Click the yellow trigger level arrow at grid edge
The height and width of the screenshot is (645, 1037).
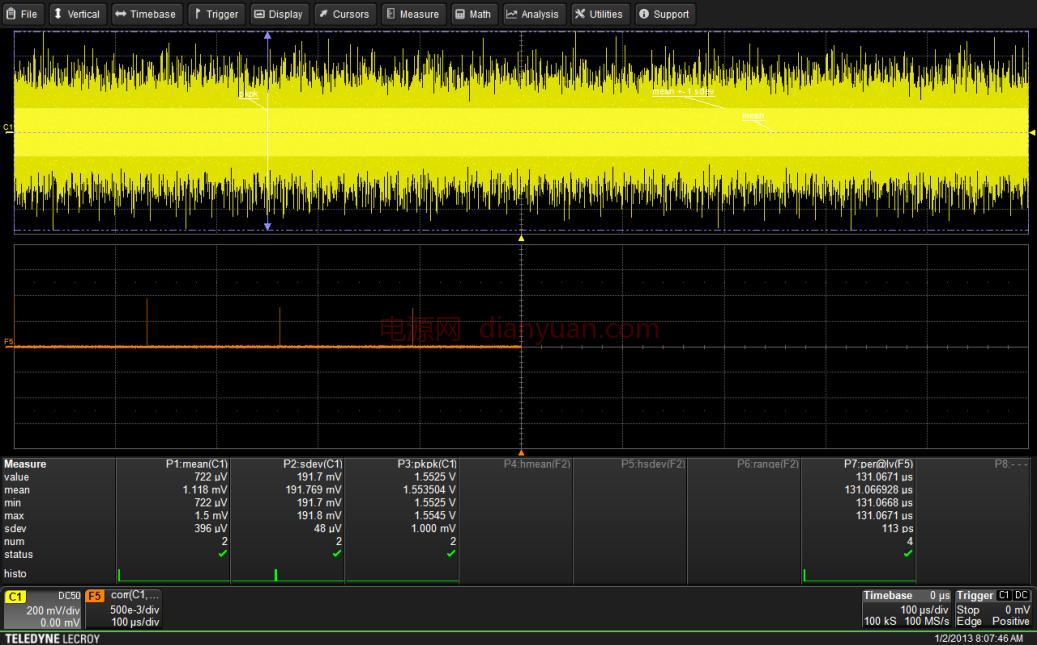1032,132
